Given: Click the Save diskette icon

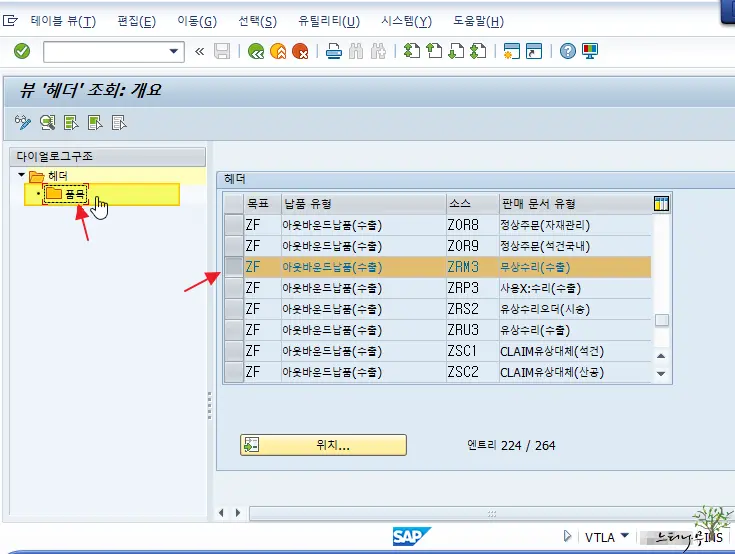Looking at the screenshot, I should pos(222,51).
